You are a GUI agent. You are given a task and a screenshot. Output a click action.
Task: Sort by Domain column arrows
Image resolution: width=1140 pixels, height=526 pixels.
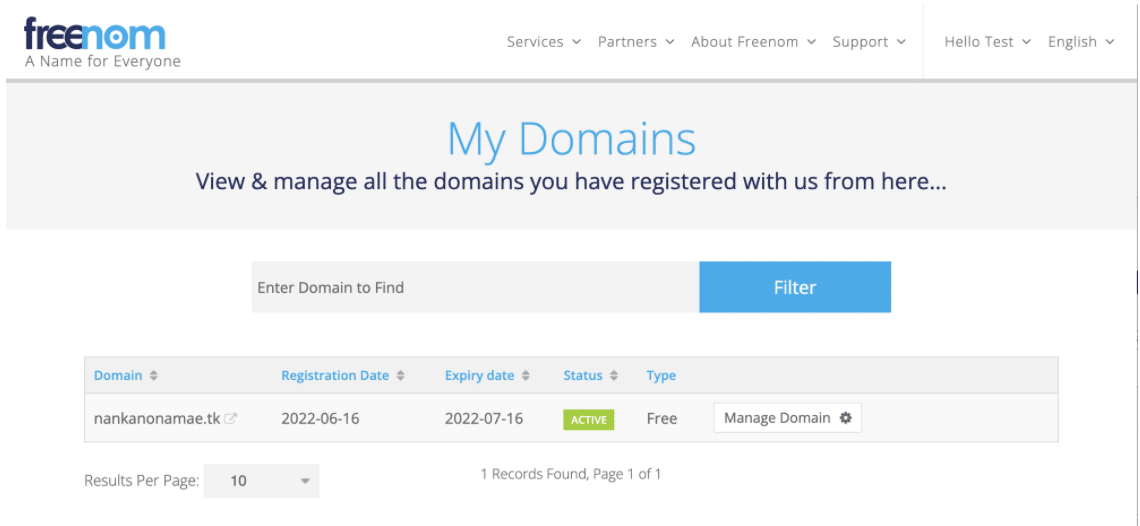pos(153,376)
